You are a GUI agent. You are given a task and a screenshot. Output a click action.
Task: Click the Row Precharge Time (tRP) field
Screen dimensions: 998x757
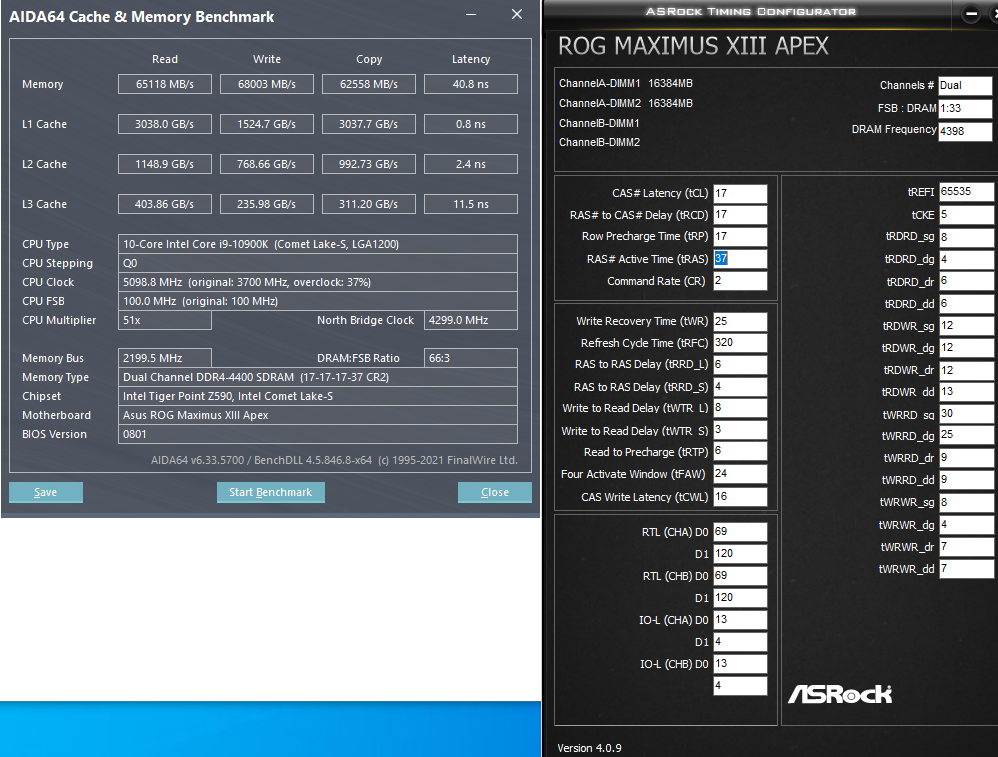point(740,237)
